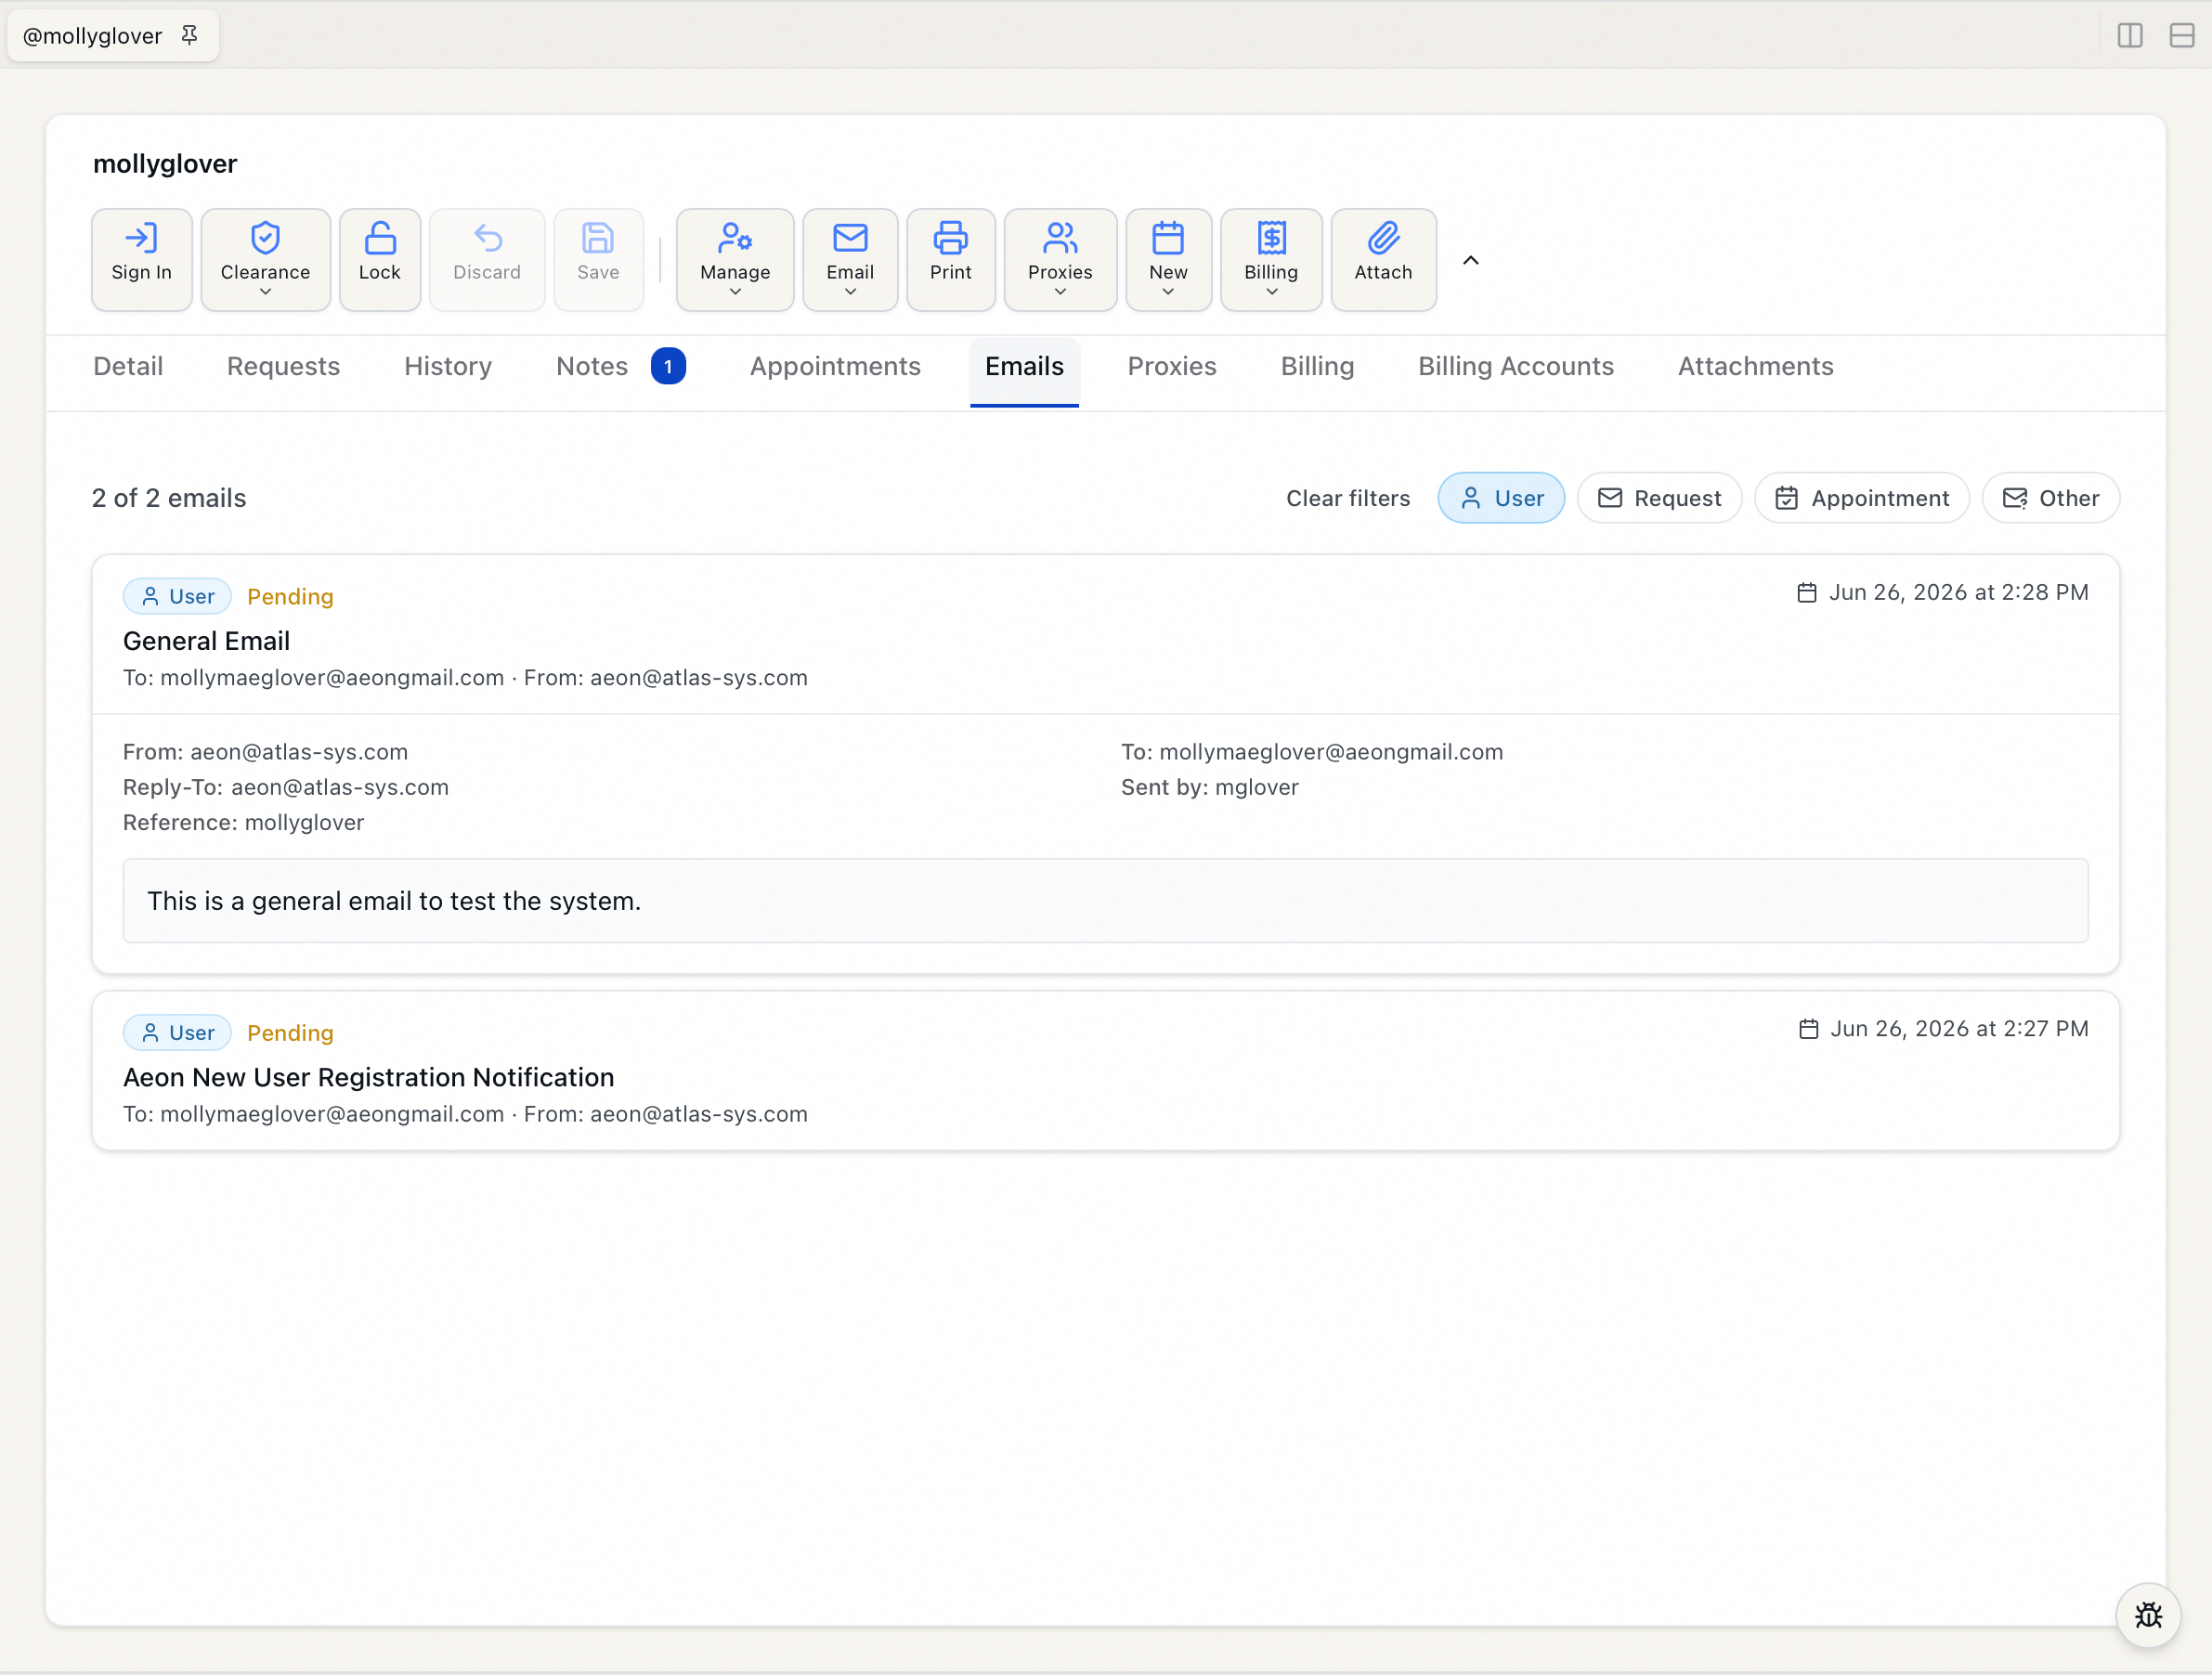Click the Attach paperclip button
Screen dimensions: 2212x1675
click(x=1383, y=259)
